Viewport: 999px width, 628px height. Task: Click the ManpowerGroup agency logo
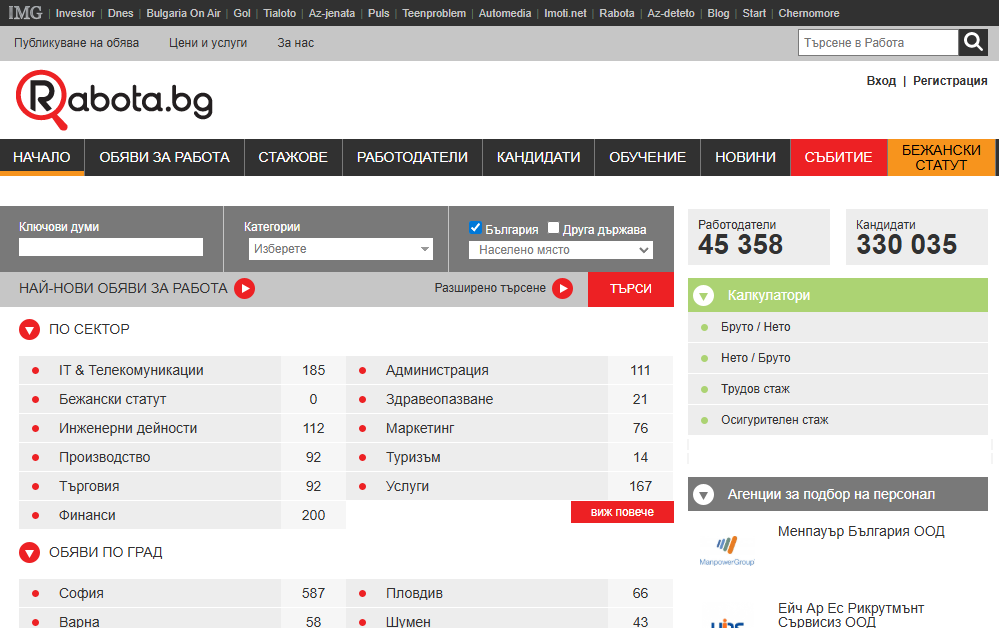[x=727, y=550]
